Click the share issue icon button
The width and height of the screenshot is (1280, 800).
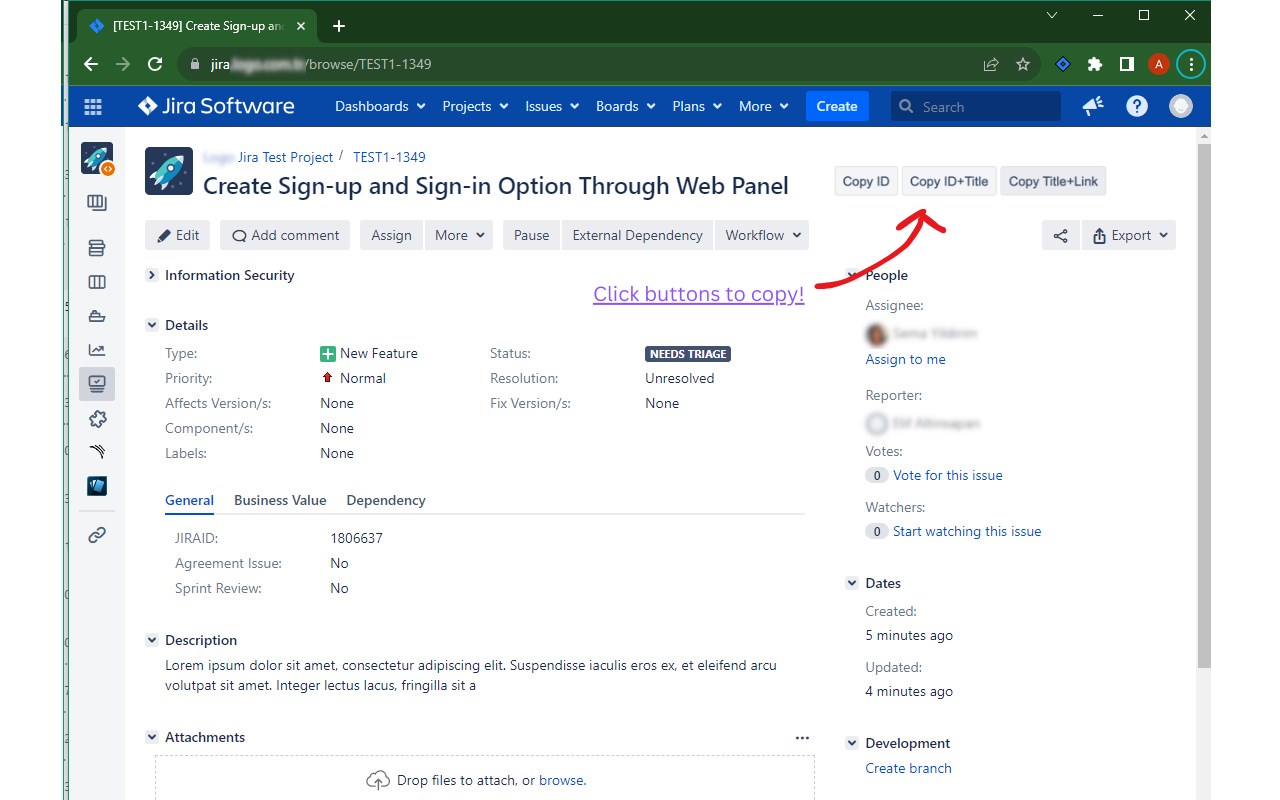point(1061,235)
